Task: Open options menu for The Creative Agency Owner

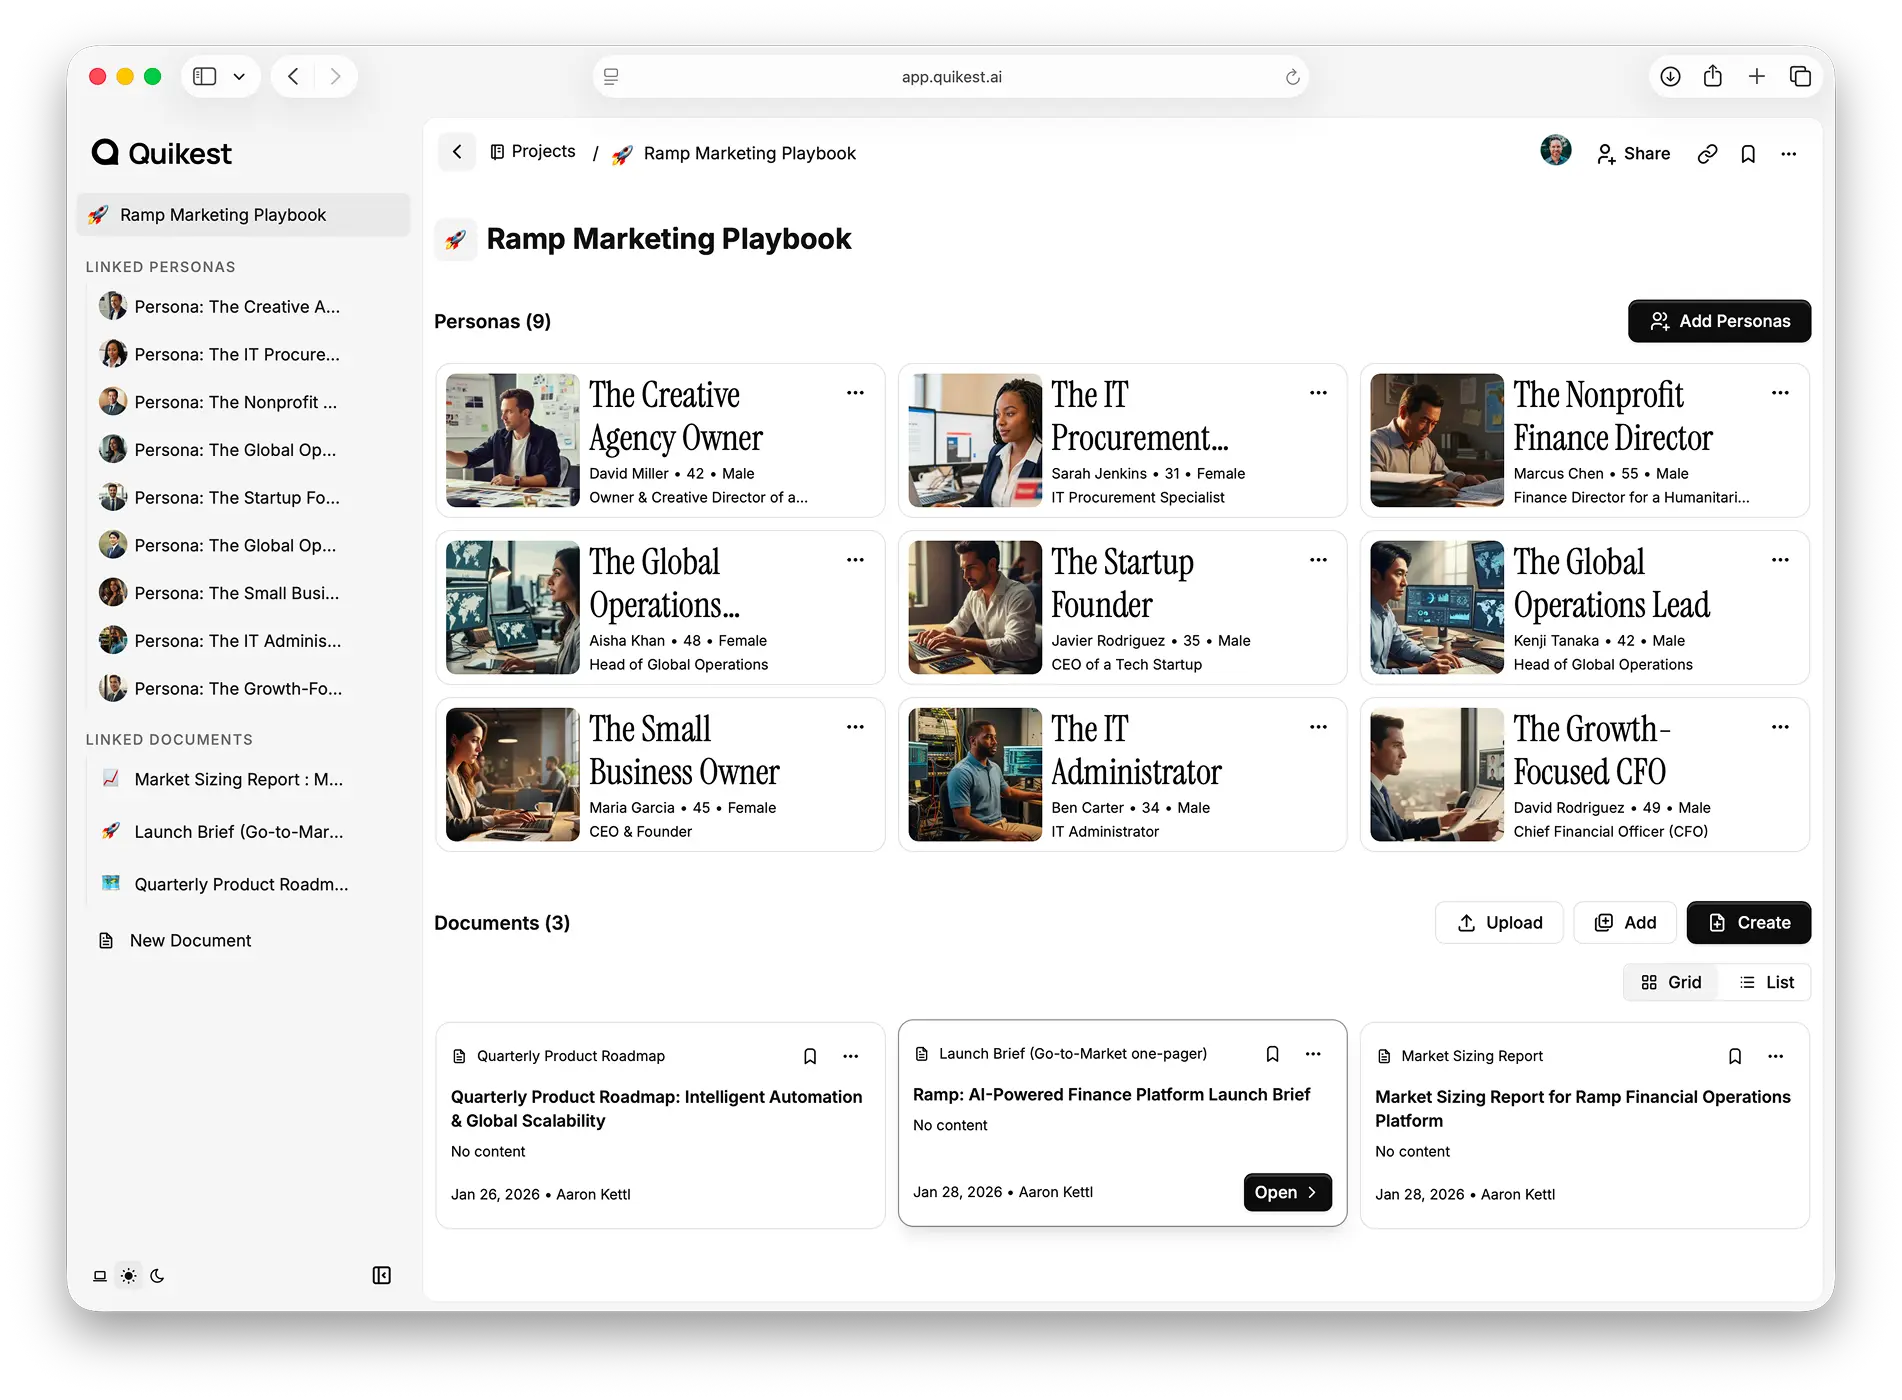Action: (856, 393)
